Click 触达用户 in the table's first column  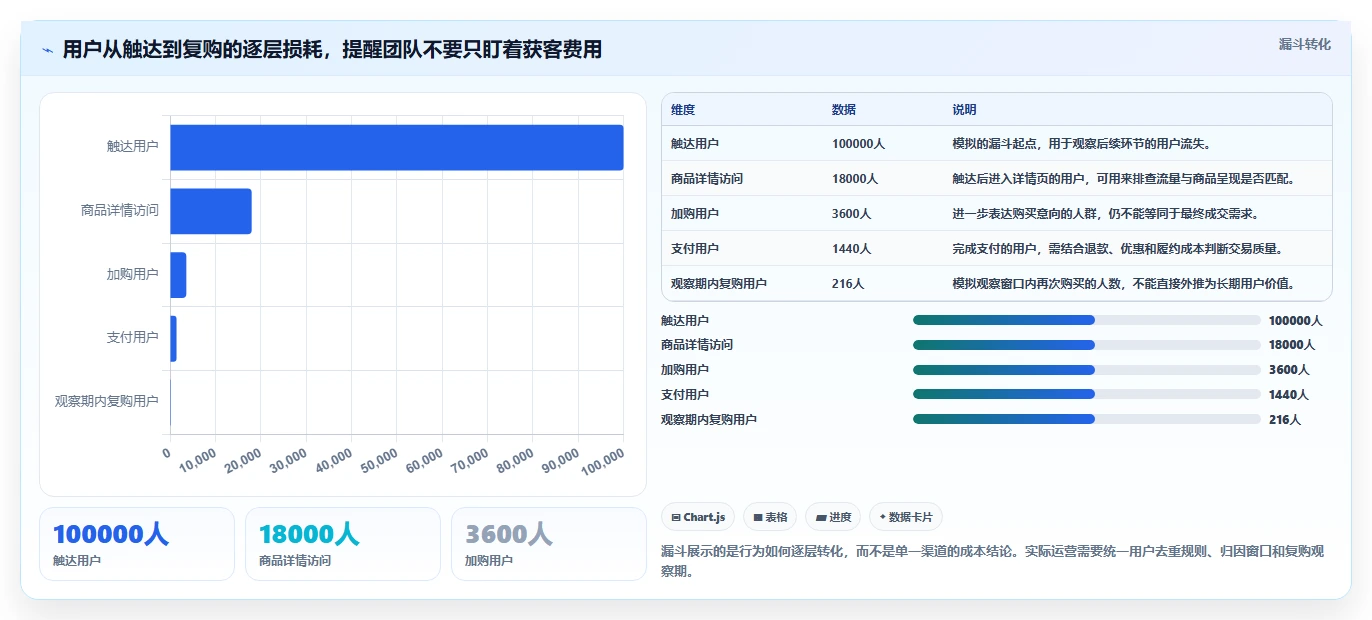695,144
